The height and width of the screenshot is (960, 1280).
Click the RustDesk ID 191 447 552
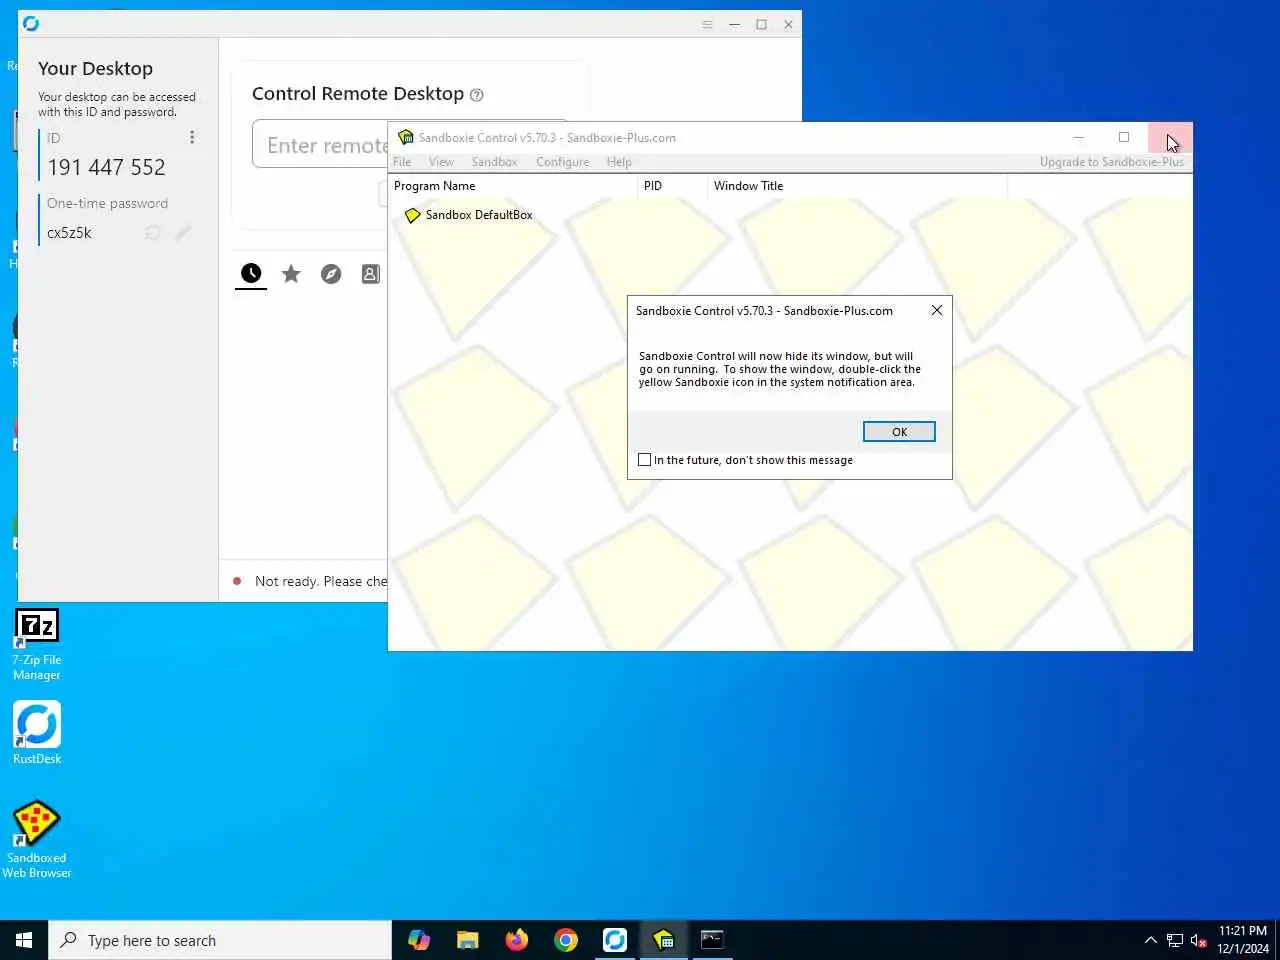[x=106, y=167]
